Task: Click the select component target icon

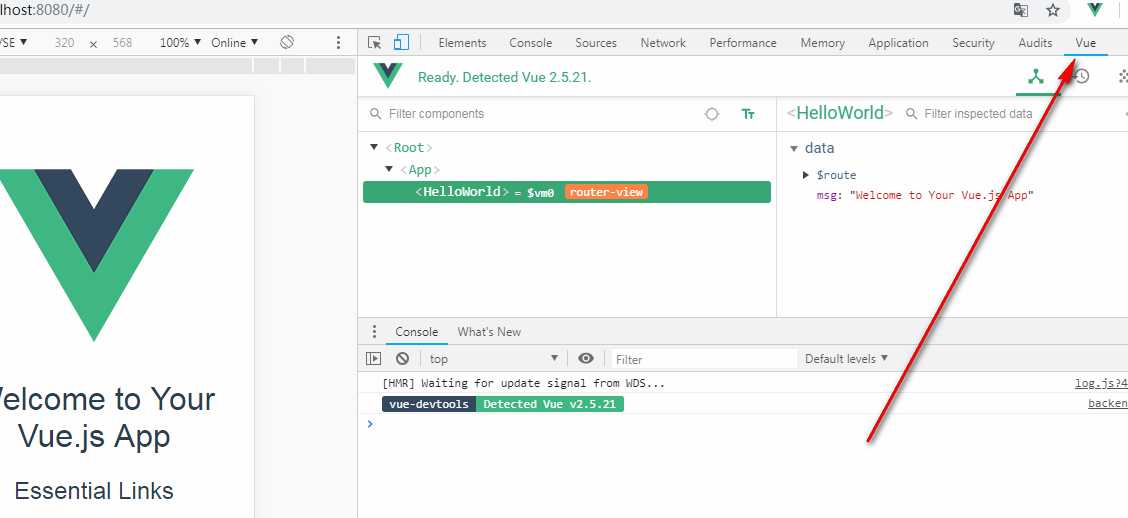Action: click(x=711, y=114)
